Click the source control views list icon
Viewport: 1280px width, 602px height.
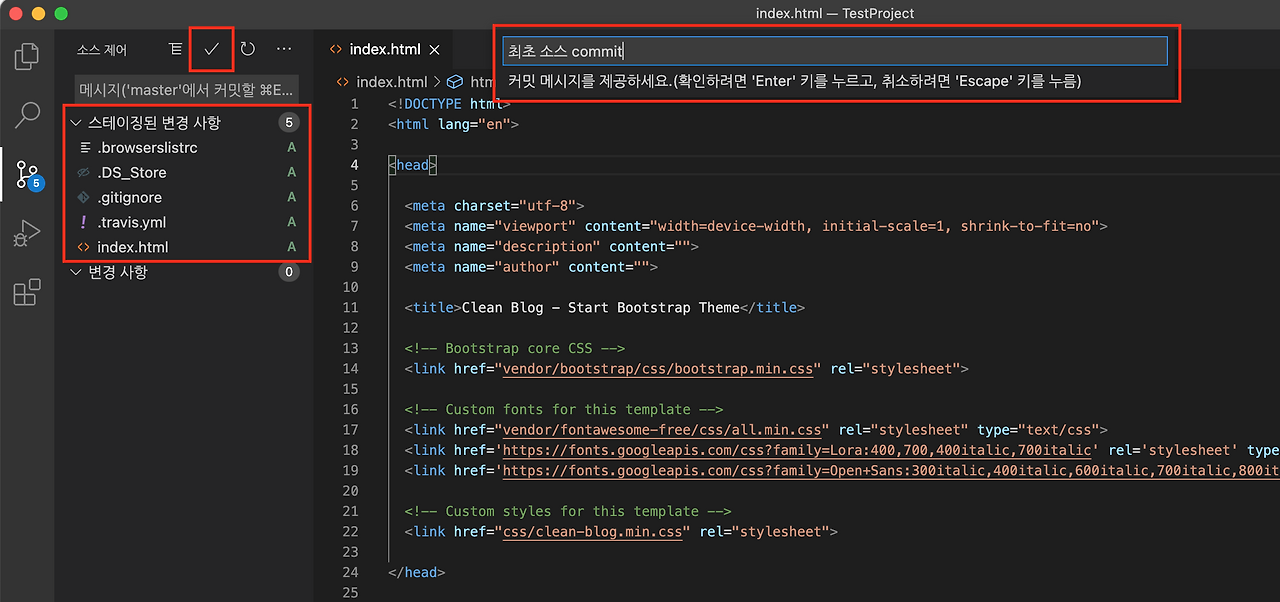click(175, 48)
